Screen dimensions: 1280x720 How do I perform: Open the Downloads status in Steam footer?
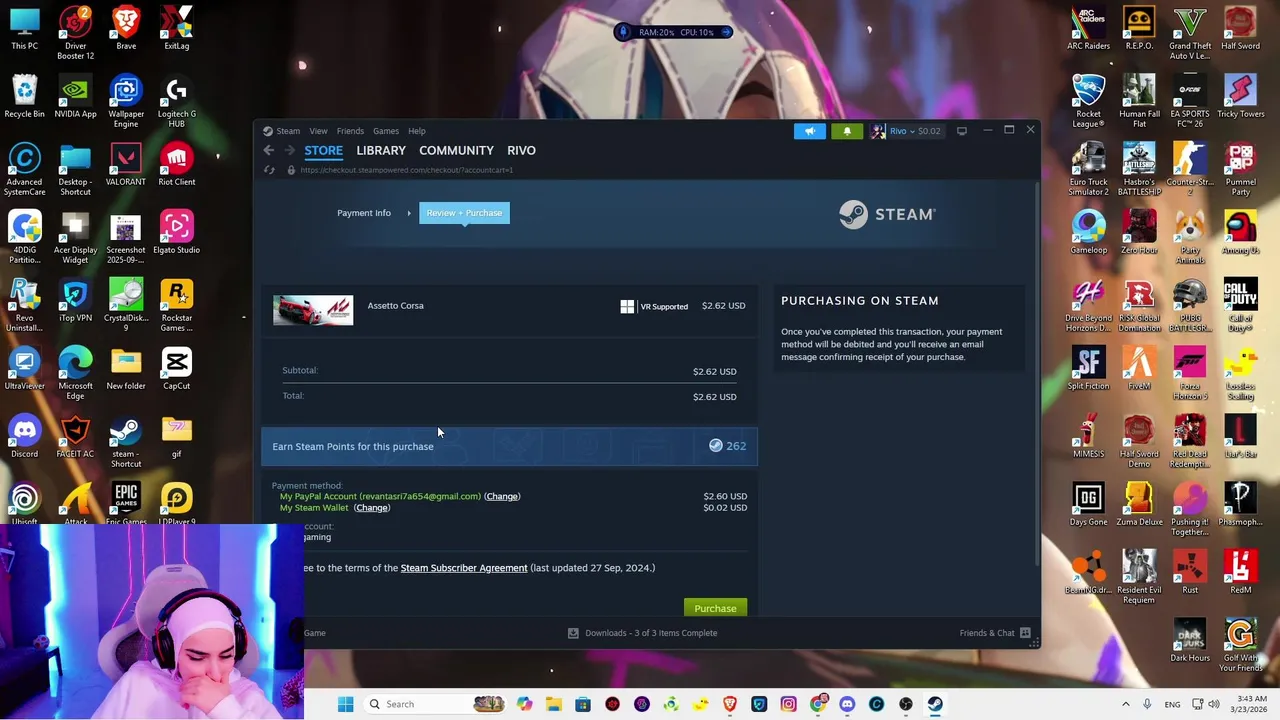pyautogui.click(x=642, y=633)
